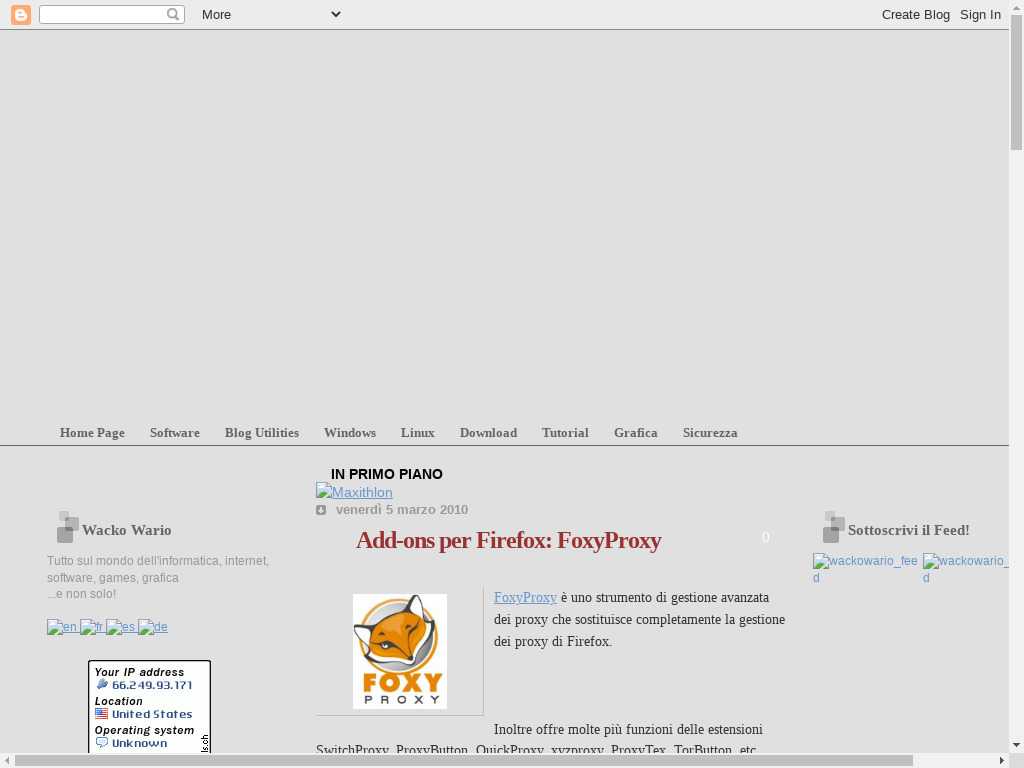Focus the Blogger navbar search field

[x=103, y=14]
